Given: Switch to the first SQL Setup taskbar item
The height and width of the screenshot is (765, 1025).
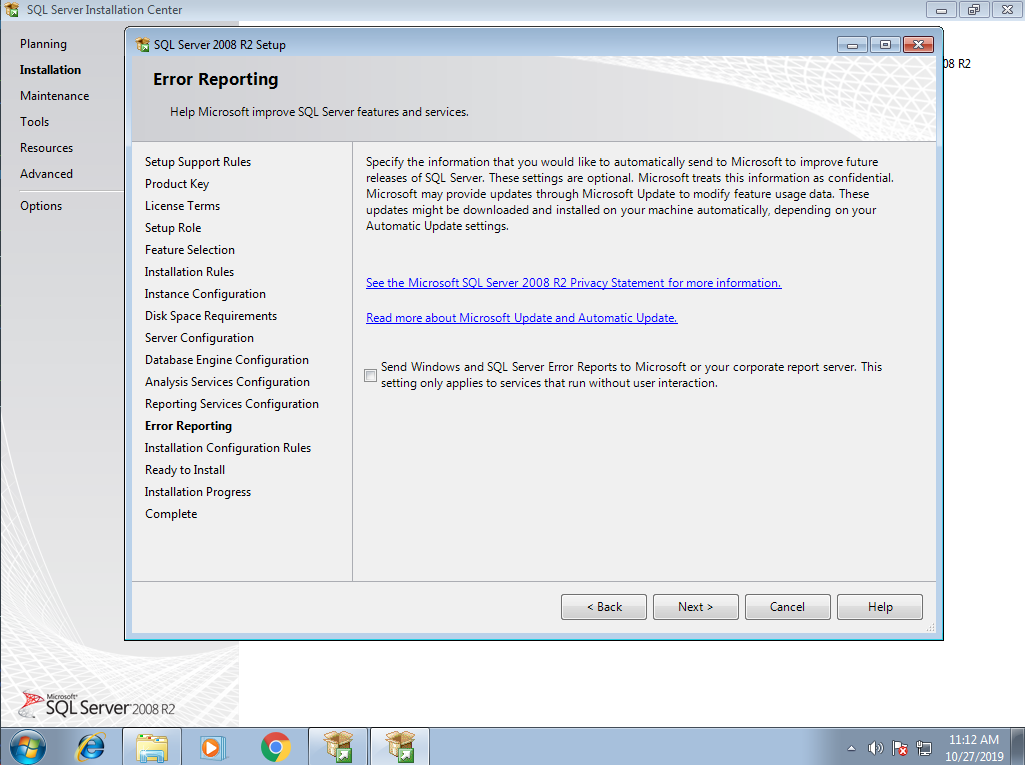Looking at the screenshot, I should [338, 747].
